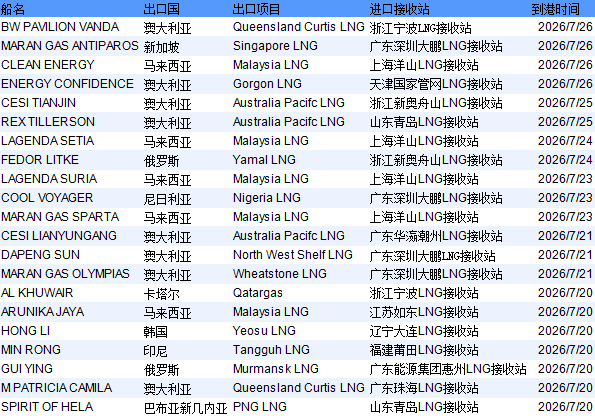Select the 巴布亚新几内亚 country cell
This screenshot has height=416, width=595.
pyautogui.click(x=186, y=408)
